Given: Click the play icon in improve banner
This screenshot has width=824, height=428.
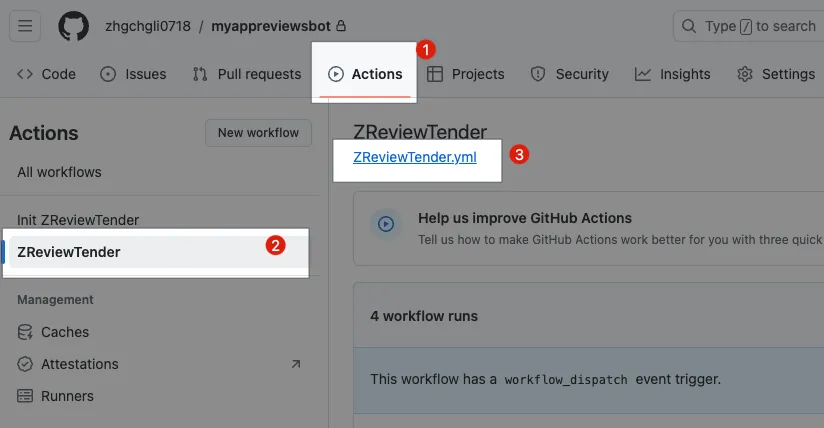Looking at the screenshot, I should (x=386, y=224).
